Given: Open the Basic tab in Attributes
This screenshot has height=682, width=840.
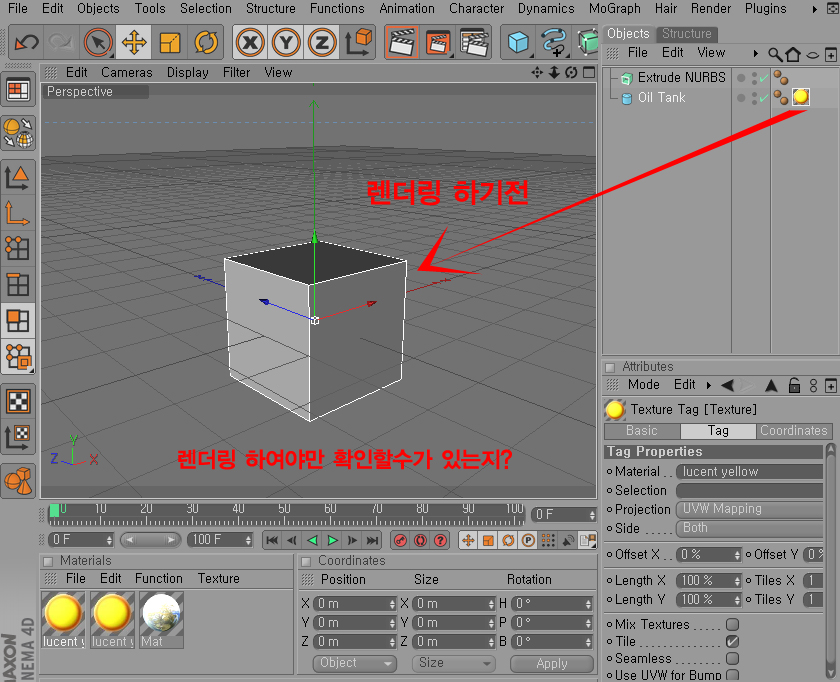Looking at the screenshot, I should [x=642, y=431].
